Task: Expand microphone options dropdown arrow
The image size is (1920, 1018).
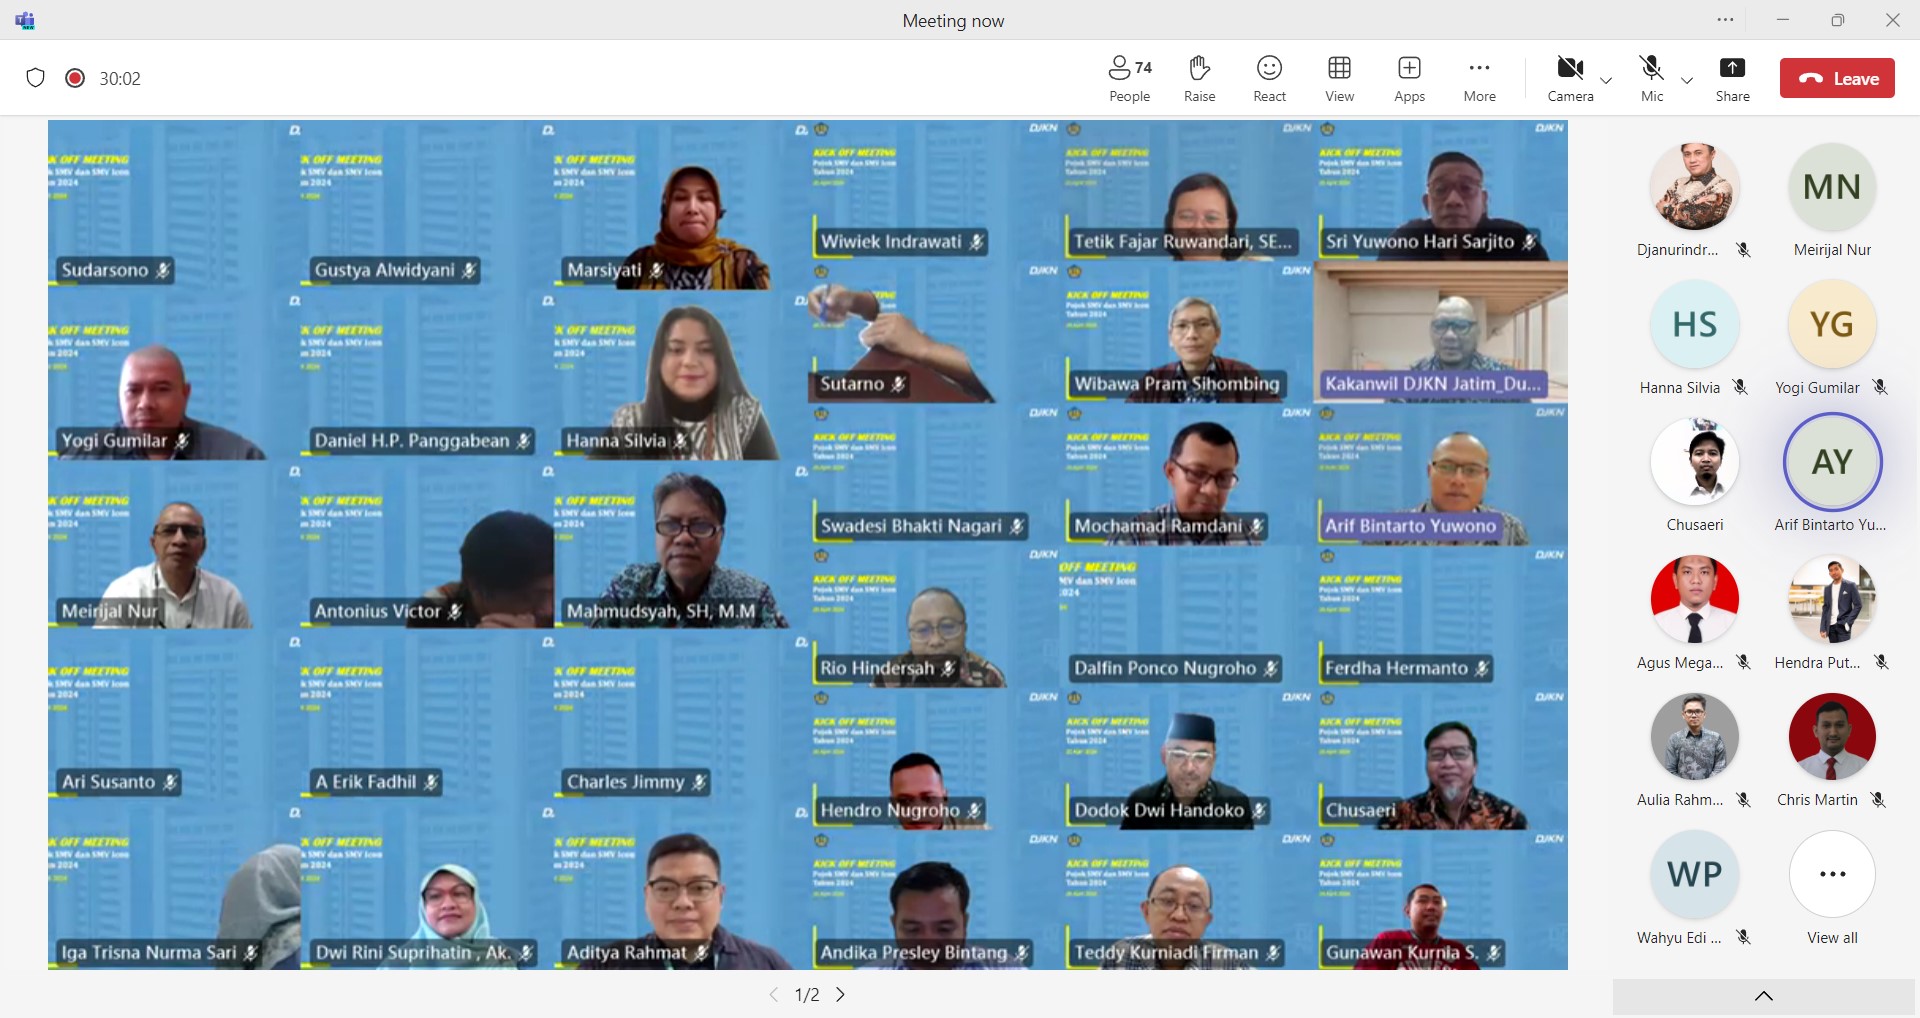Action: 1687,81
